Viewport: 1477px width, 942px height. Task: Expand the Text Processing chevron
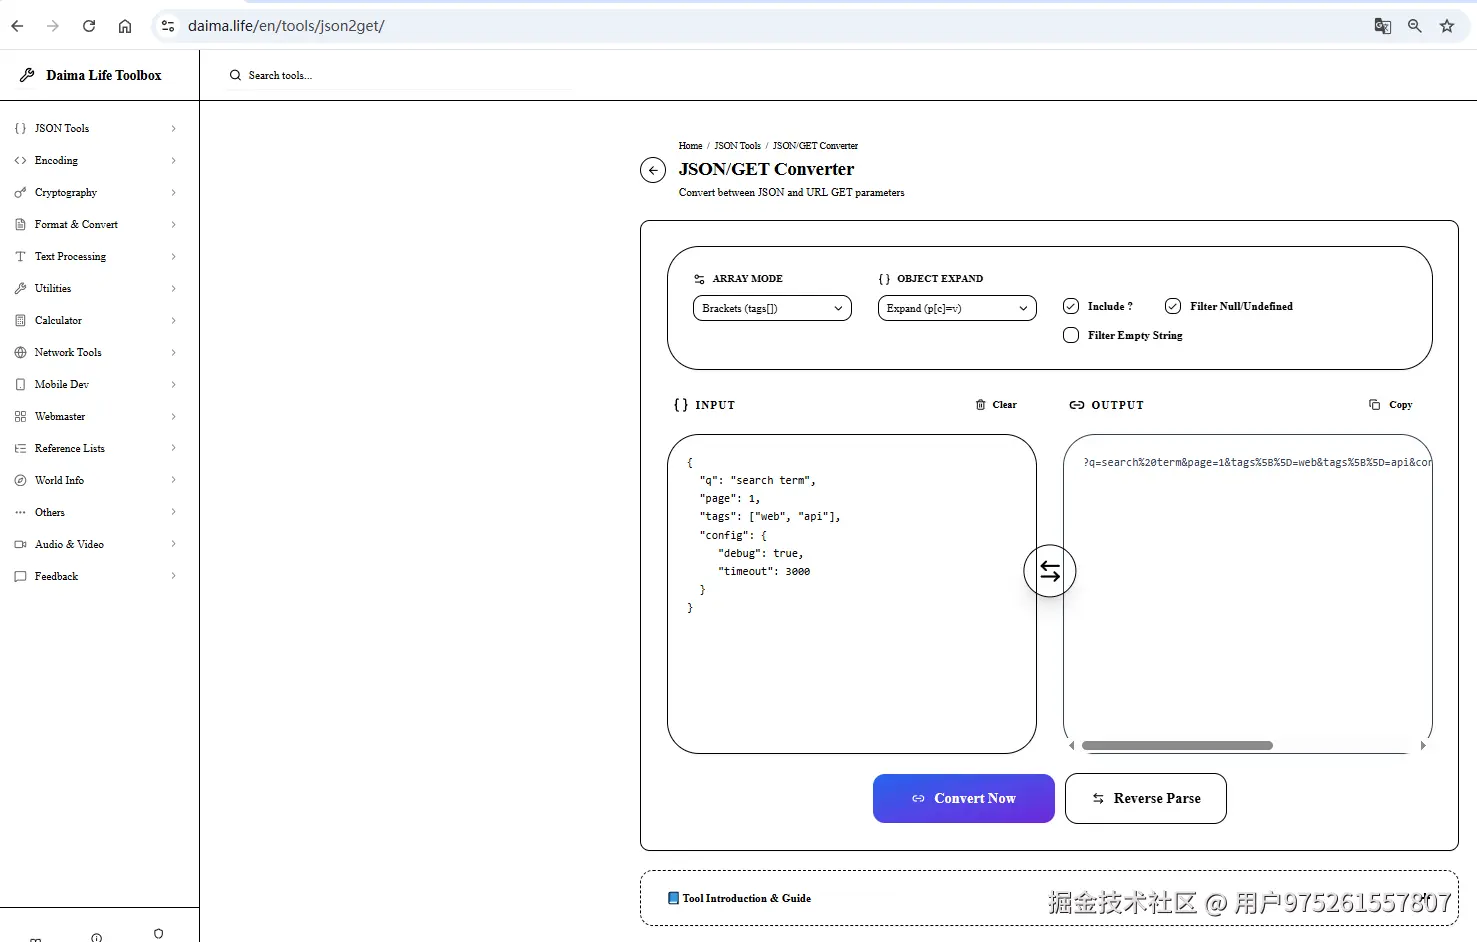point(173,256)
